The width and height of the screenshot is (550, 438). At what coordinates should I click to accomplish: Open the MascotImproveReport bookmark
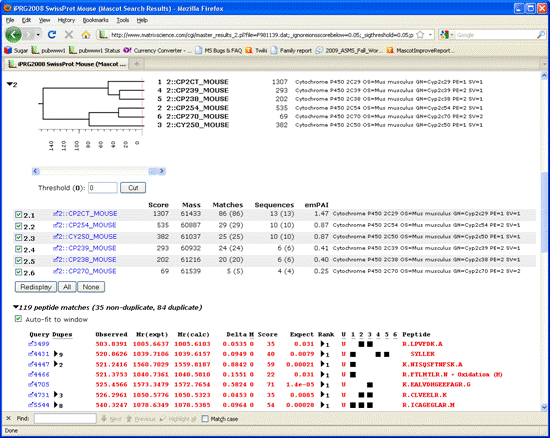[x=420, y=50]
